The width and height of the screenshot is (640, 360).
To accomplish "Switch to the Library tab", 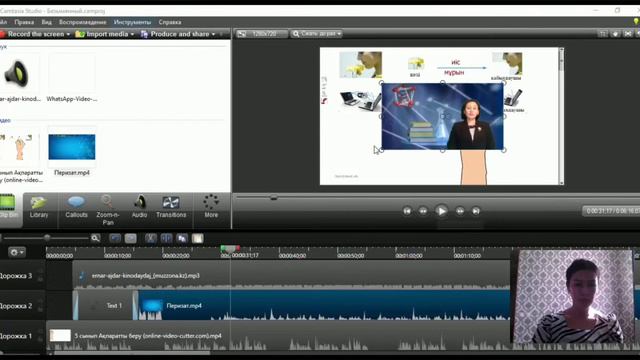I will pyautogui.click(x=39, y=207).
